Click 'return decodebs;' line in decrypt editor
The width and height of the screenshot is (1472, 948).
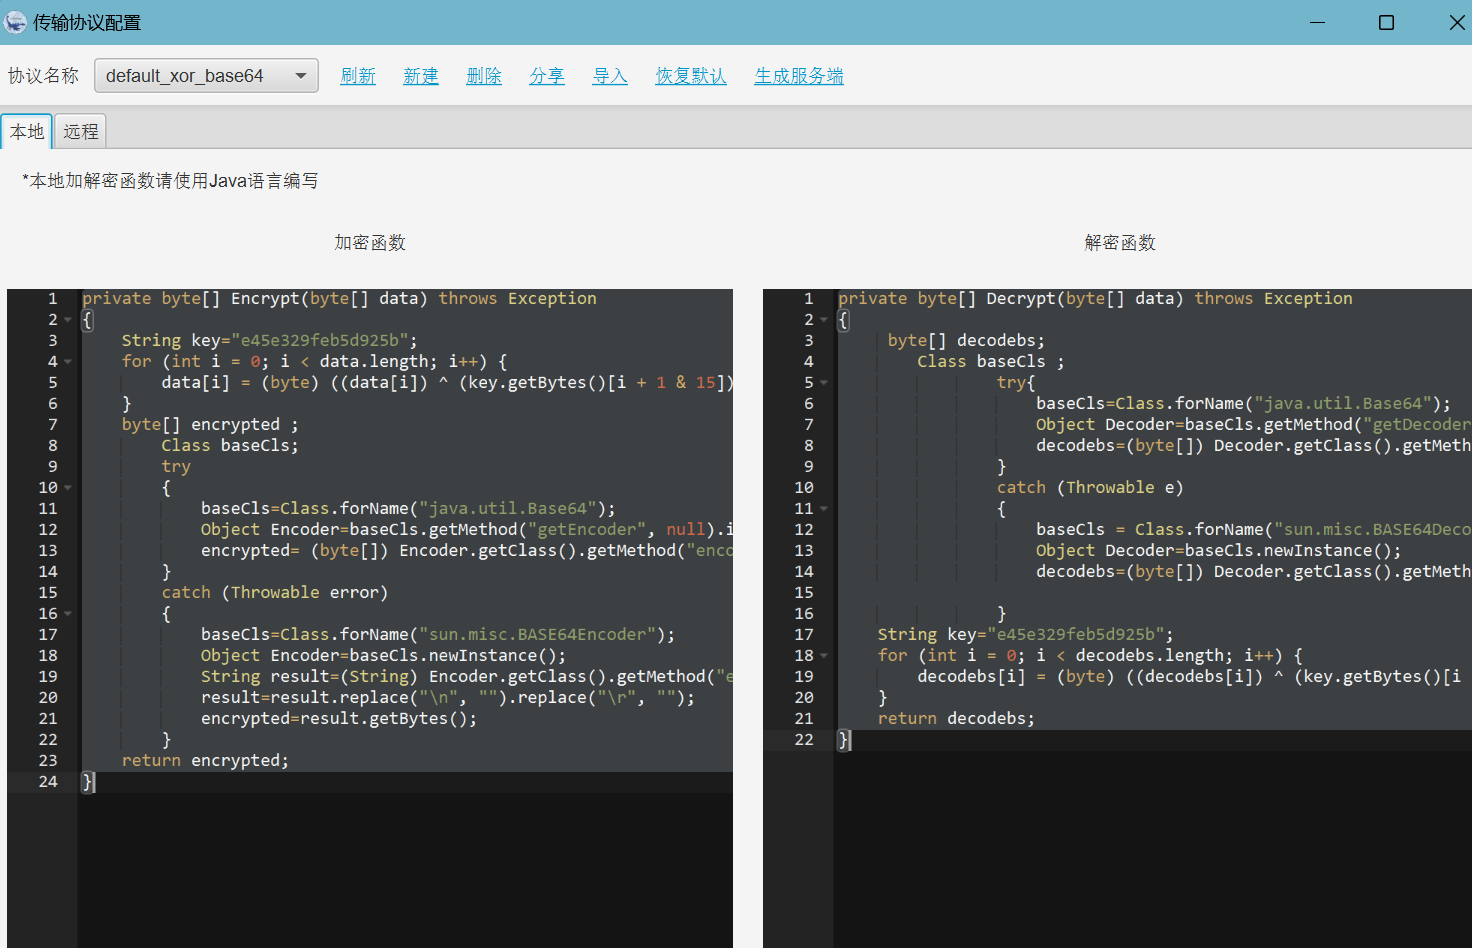pos(956,719)
